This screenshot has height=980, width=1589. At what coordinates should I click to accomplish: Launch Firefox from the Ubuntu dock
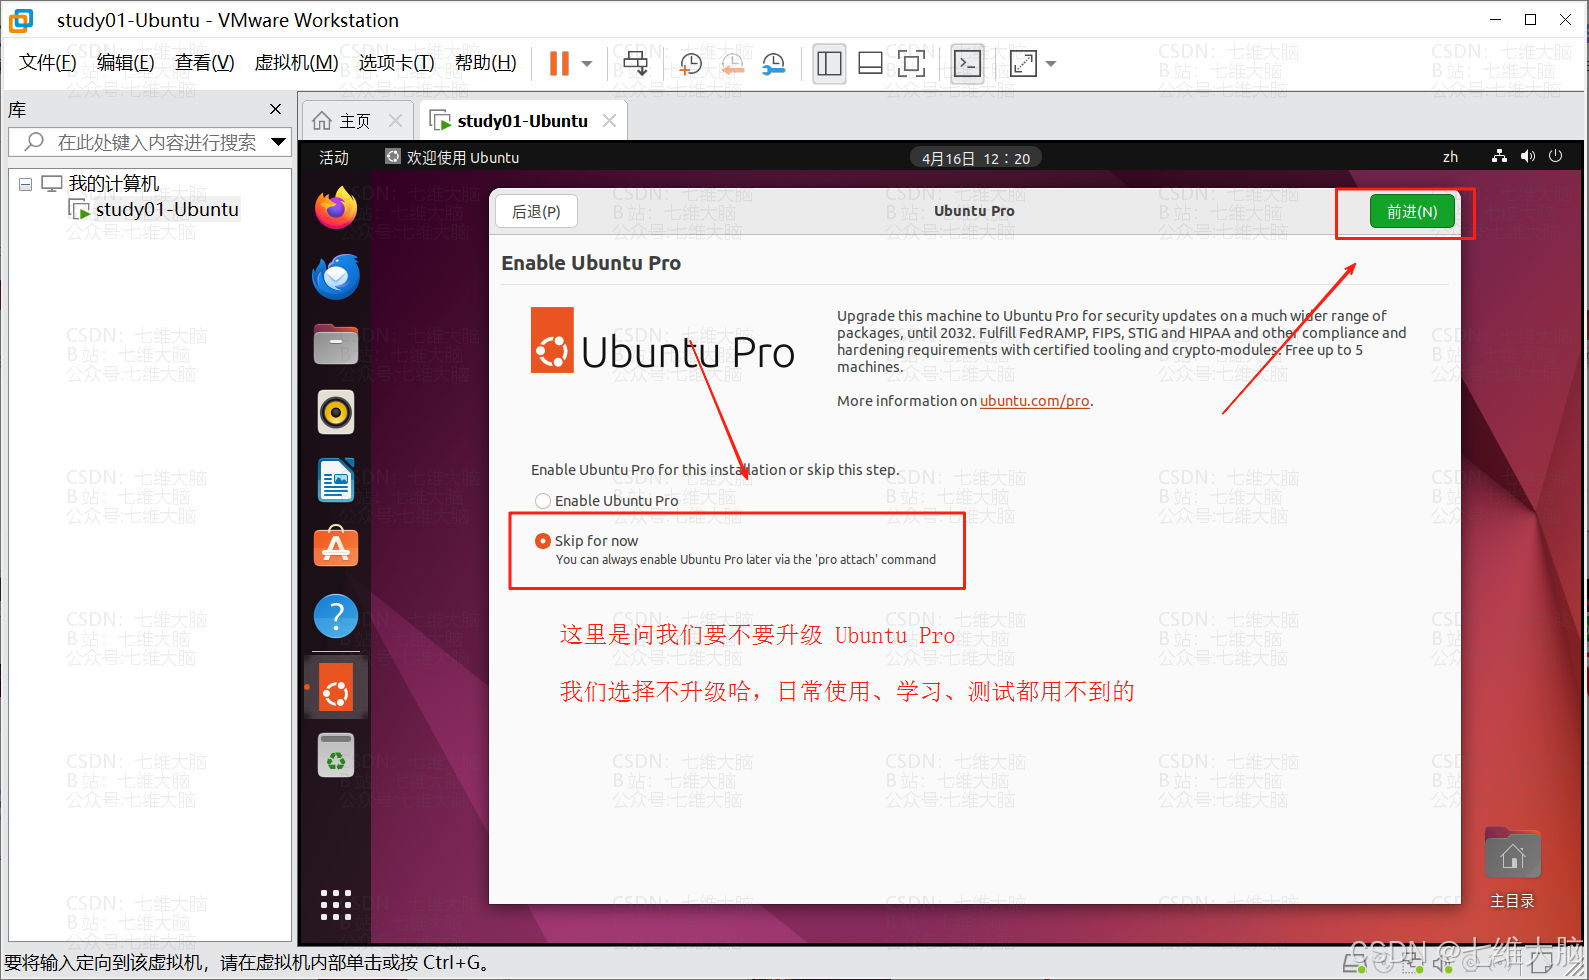336,208
